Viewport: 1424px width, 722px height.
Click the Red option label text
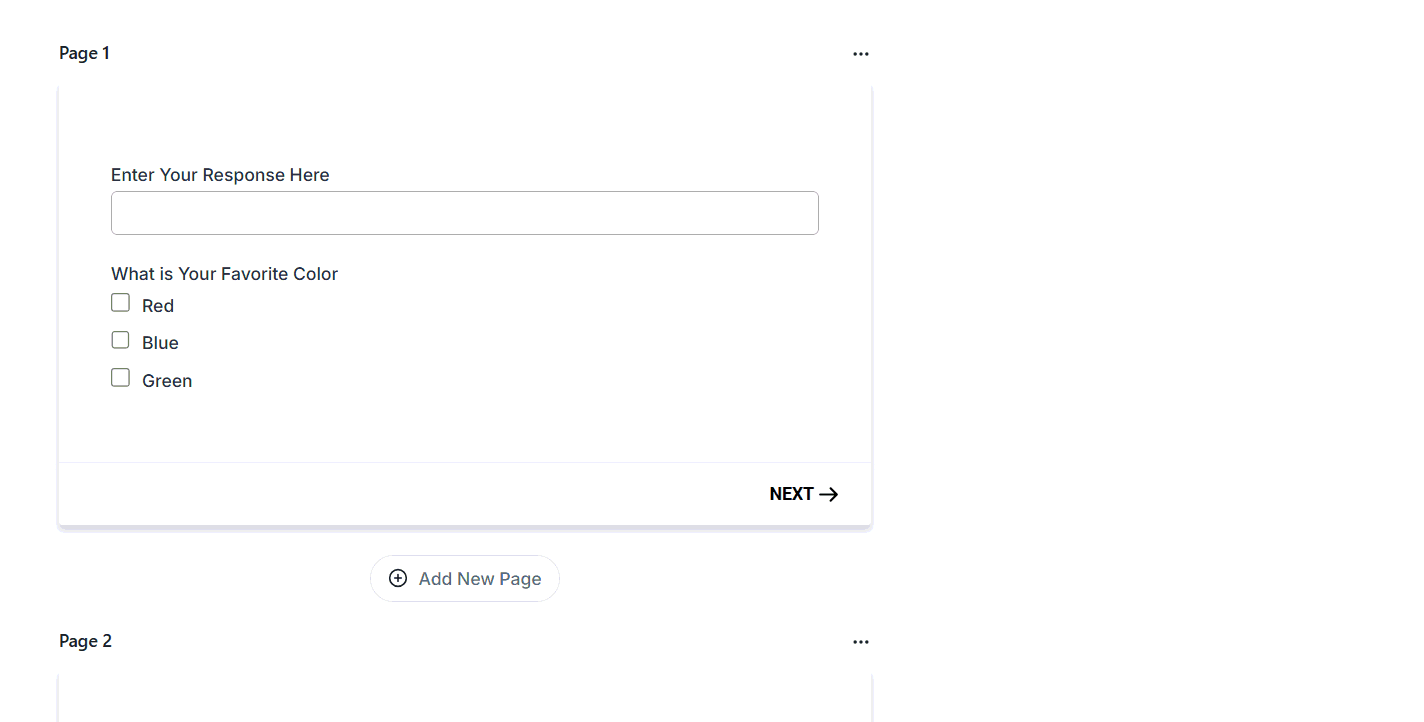tap(158, 306)
